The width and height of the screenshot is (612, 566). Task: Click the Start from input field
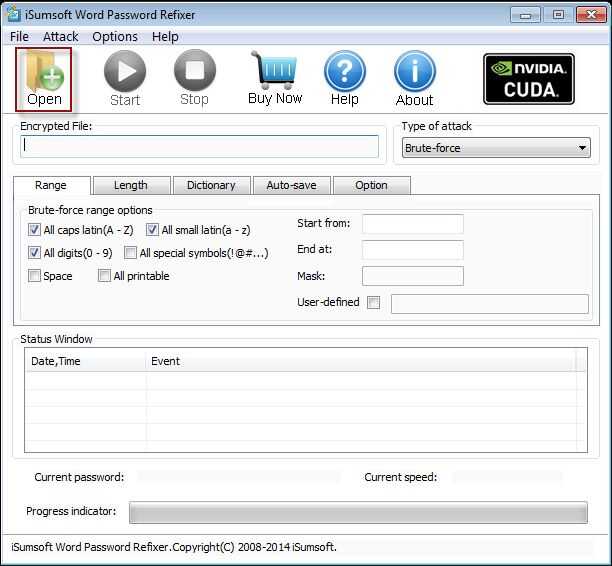click(413, 224)
